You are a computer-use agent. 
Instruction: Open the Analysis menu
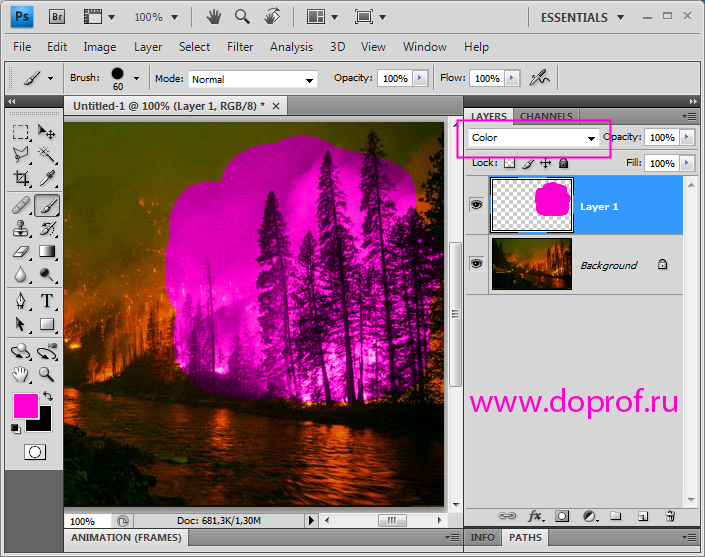pyautogui.click(x=291, y=47)
